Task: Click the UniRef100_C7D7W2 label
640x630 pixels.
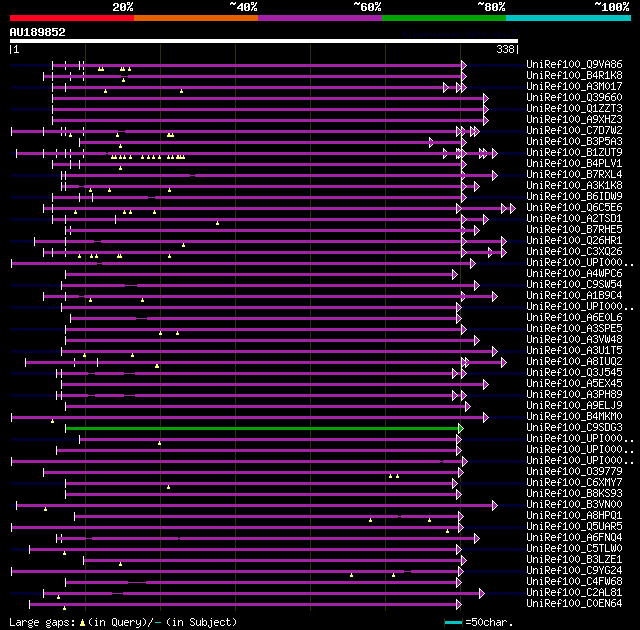Action: point(574,131)
